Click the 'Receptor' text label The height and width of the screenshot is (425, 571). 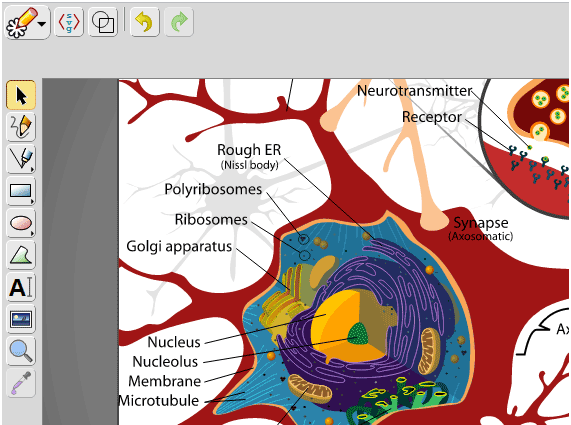click(x=432, y=117)
